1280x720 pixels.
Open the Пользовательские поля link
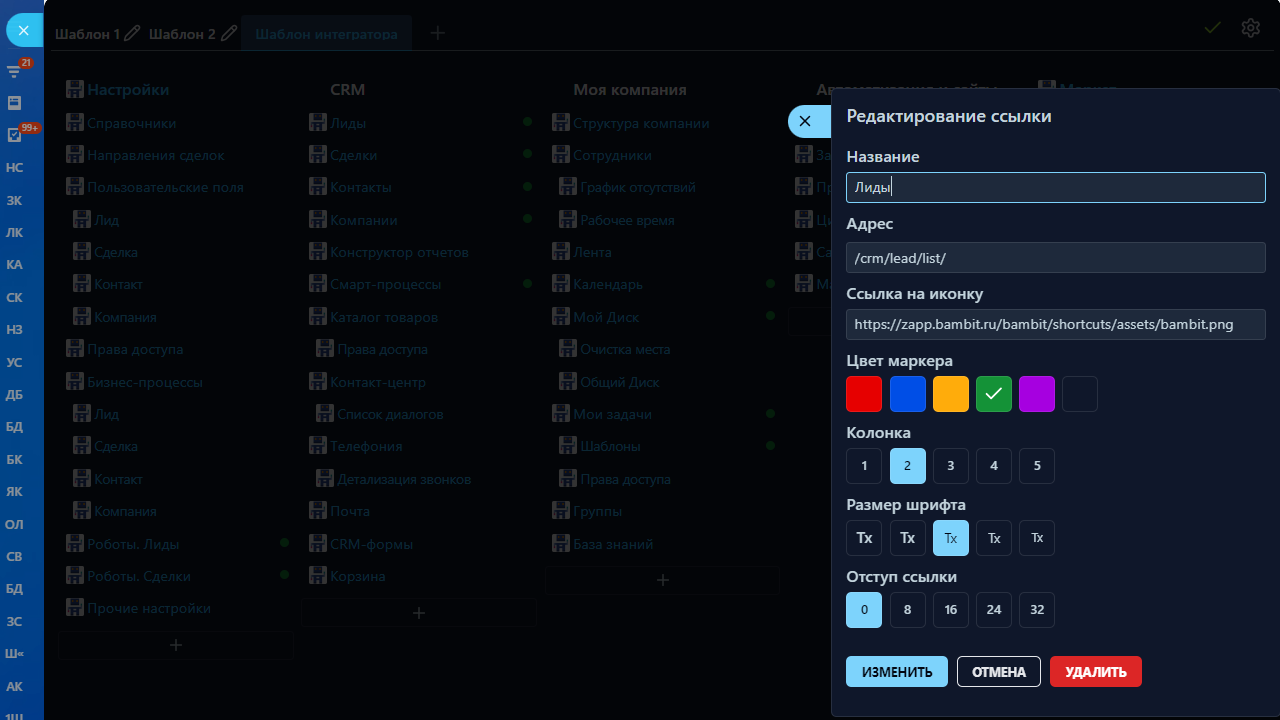click(165, 187)
